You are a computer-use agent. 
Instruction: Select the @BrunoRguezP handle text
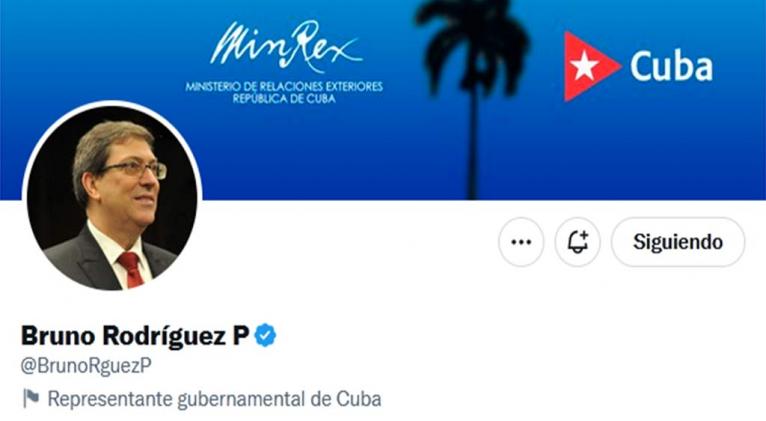tap(86, 366)
